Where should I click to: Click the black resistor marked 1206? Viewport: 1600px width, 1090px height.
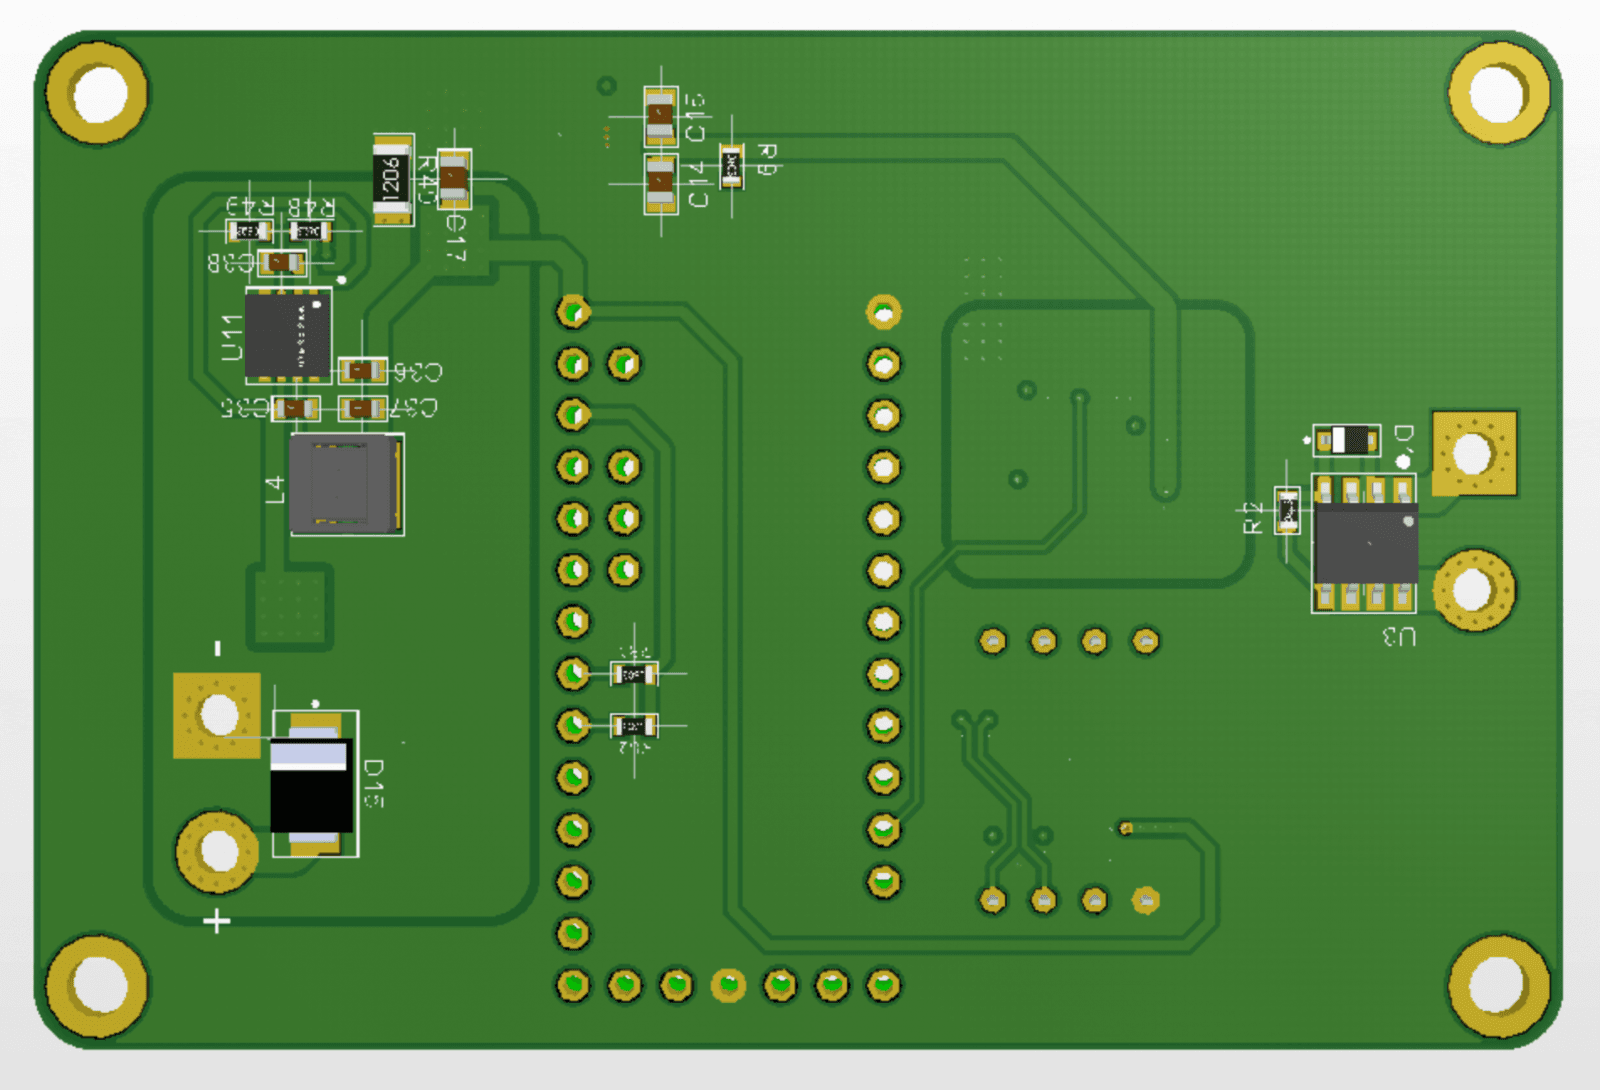click(x=391, y=180)
